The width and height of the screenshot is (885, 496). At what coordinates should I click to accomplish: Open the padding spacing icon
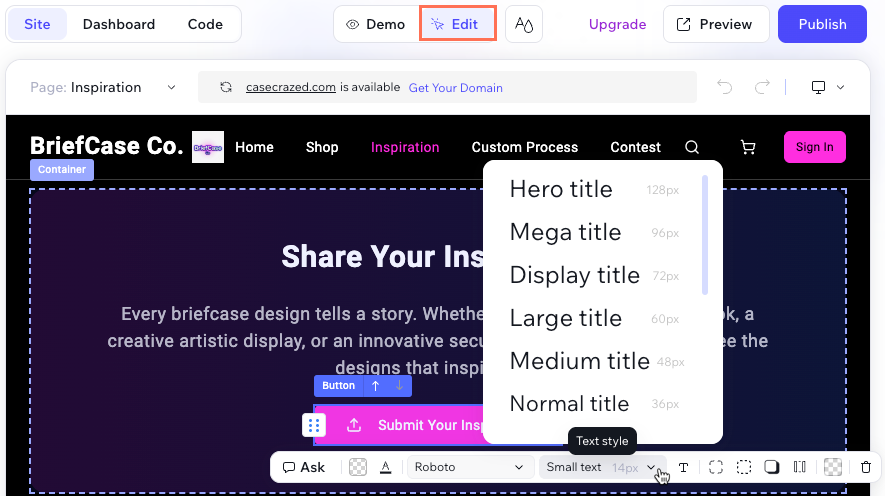tap(799, 467)
